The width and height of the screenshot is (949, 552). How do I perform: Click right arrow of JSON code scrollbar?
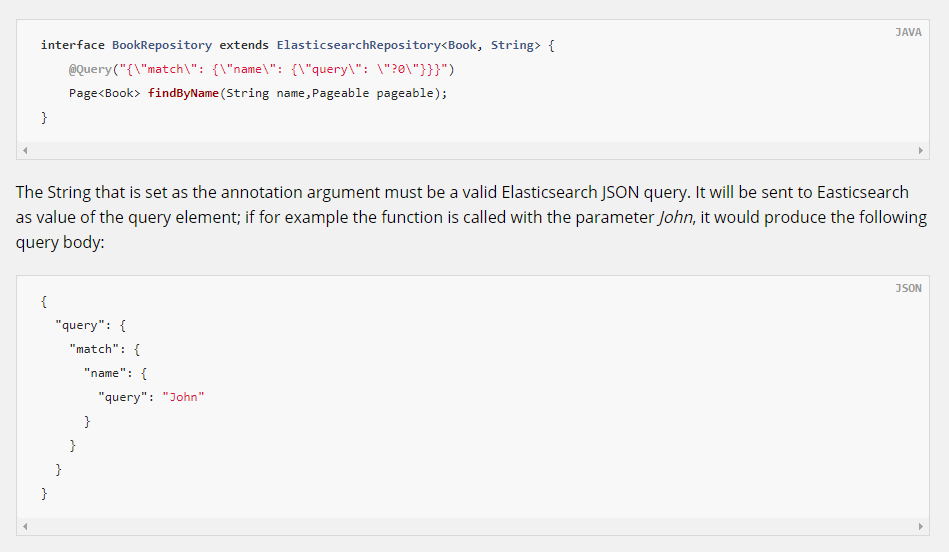pos(921,526)
